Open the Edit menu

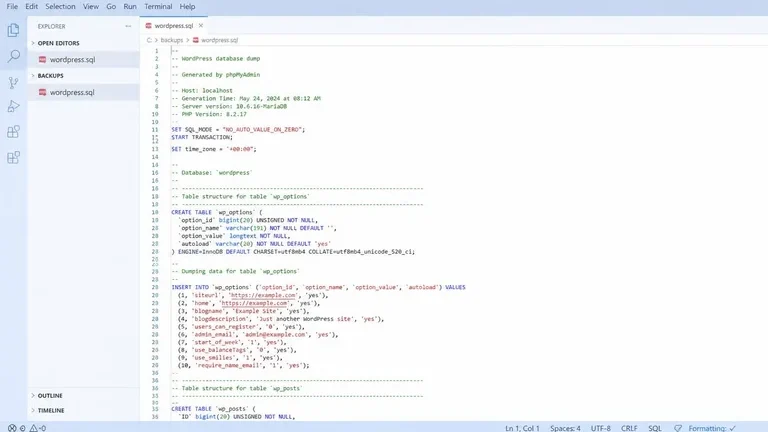31,6
